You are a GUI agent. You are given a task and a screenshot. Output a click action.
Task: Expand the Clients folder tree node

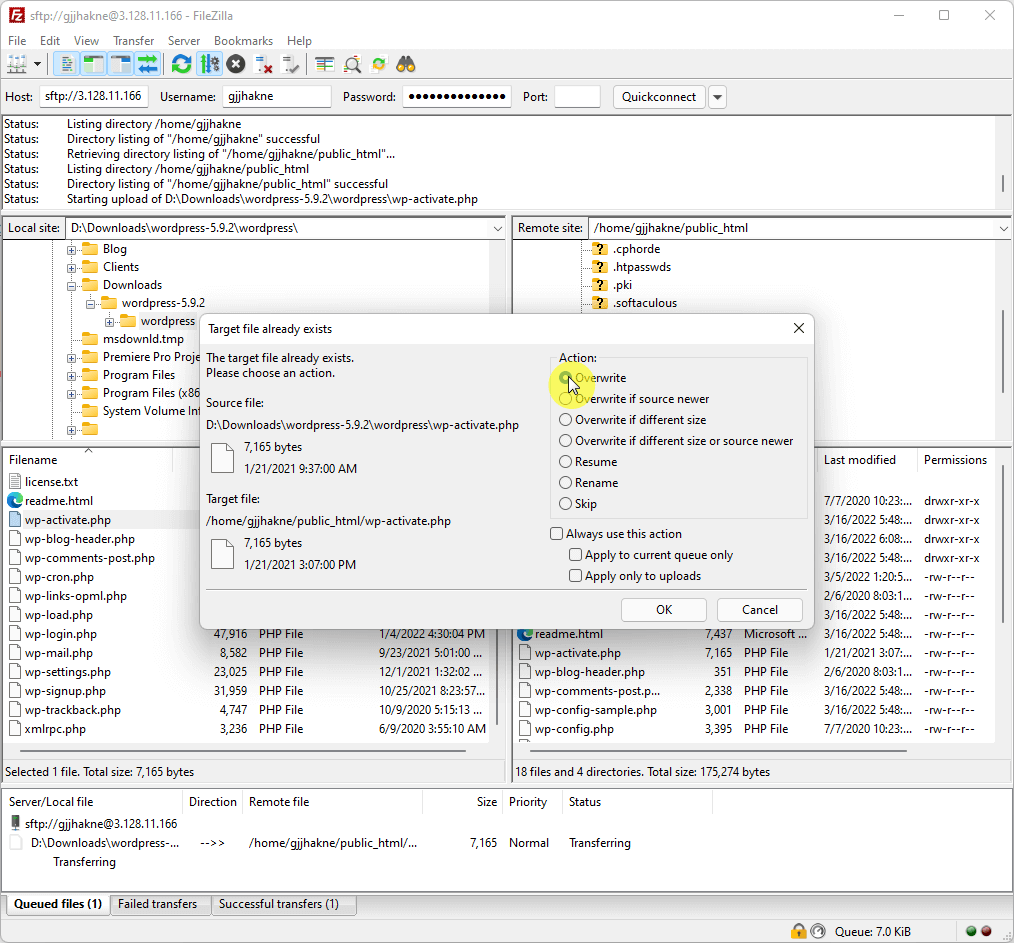click(71, 268)
